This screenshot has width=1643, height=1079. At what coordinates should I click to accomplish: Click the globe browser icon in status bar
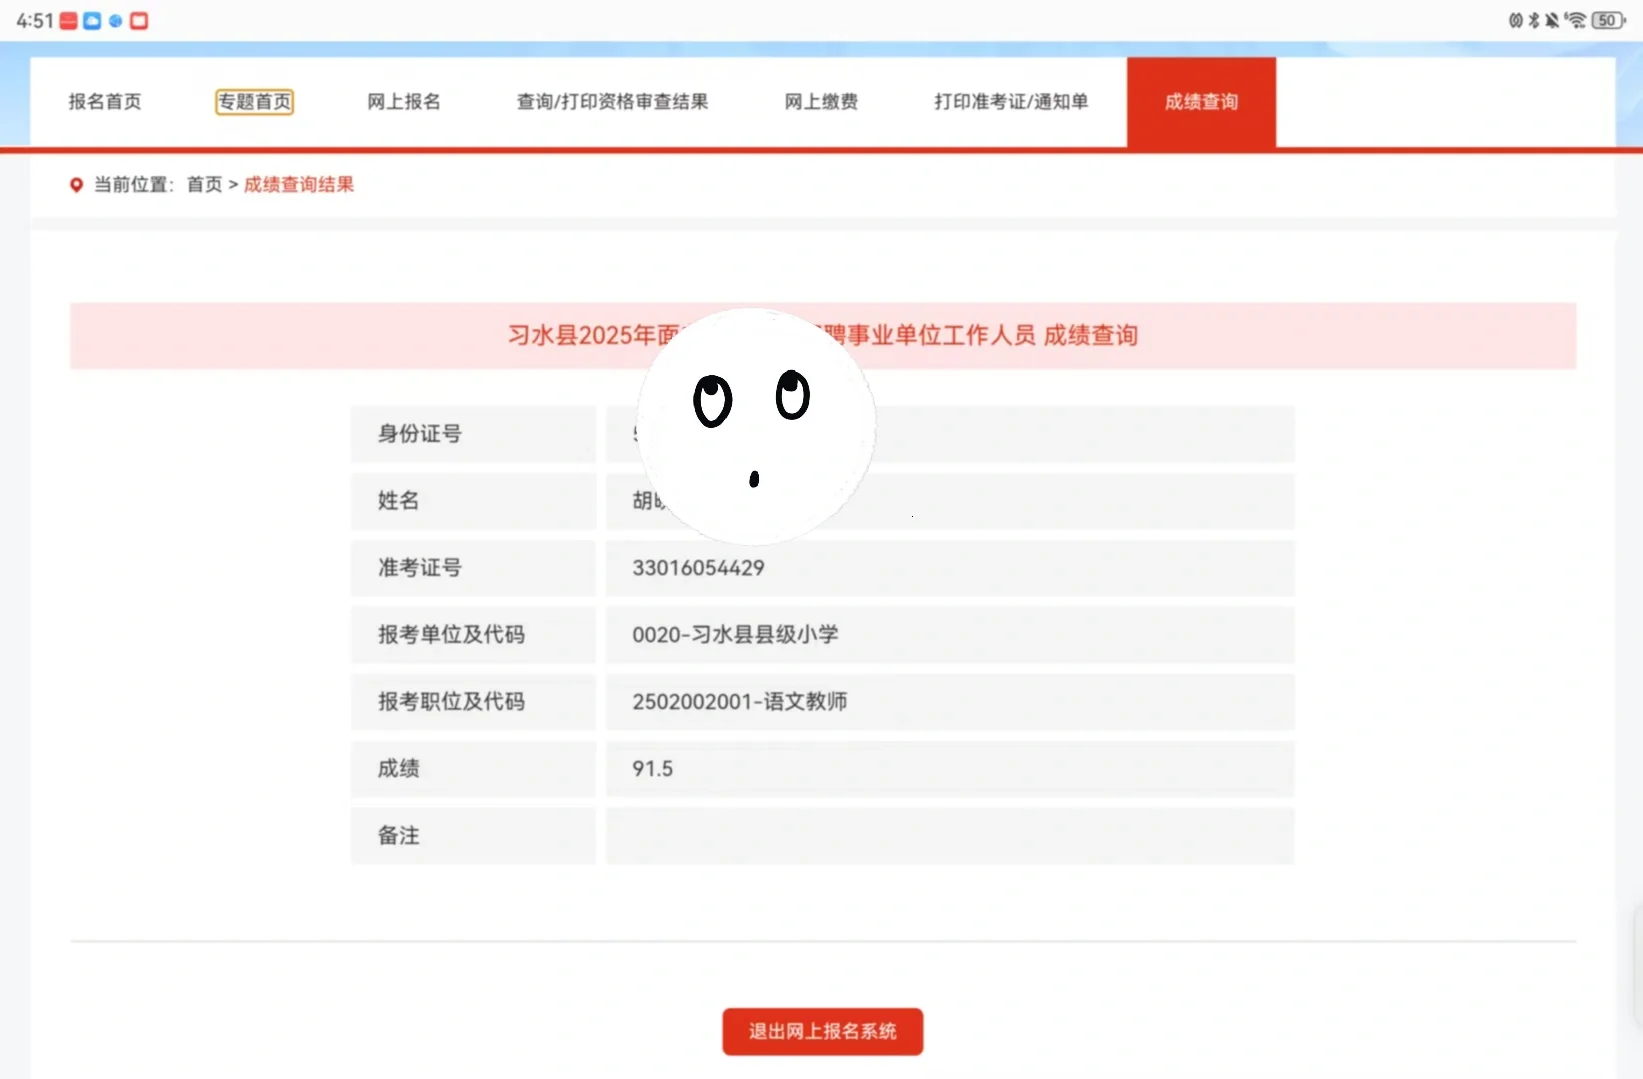click(115, 20)
